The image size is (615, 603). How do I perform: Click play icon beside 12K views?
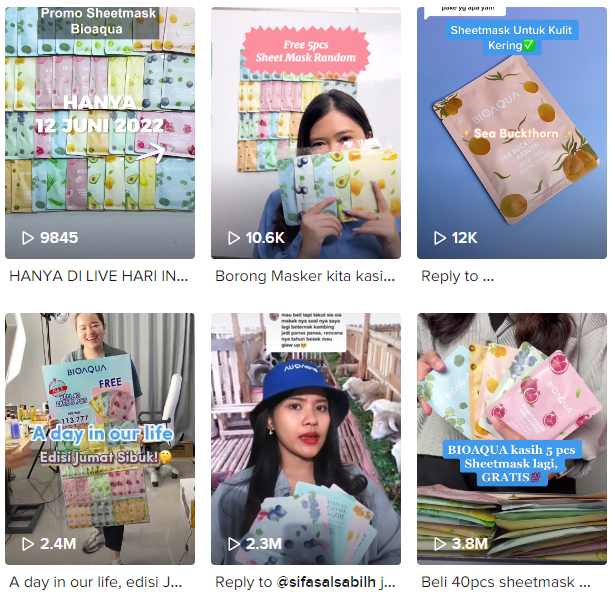coord(440,238)
